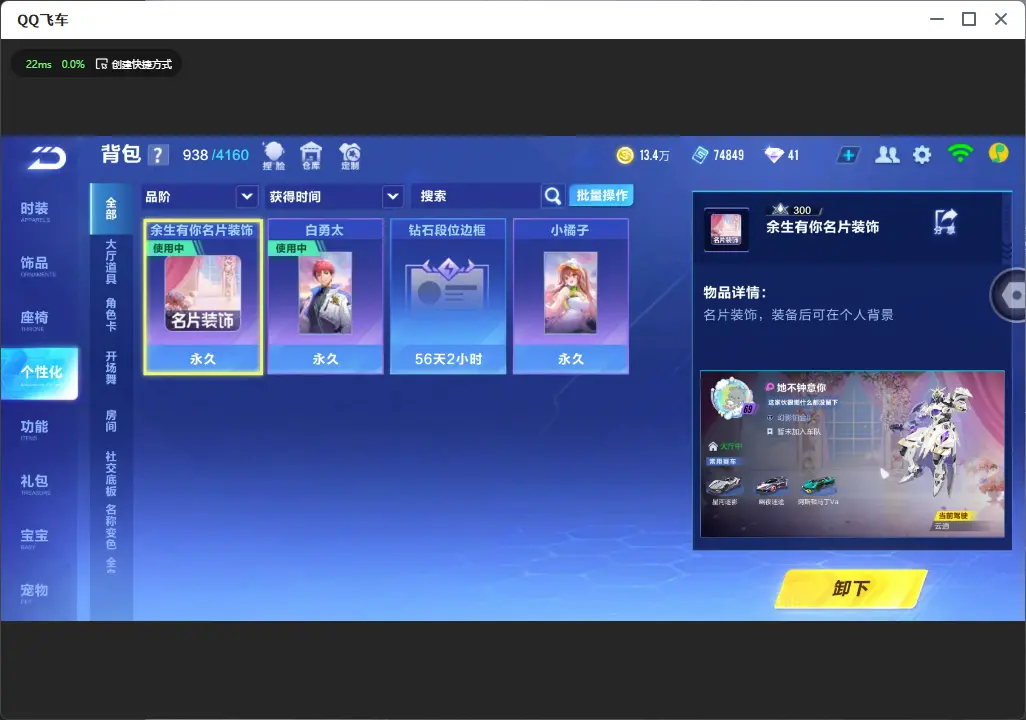
Task: Click the name card preview image
Action: click(x=853, y=454)
